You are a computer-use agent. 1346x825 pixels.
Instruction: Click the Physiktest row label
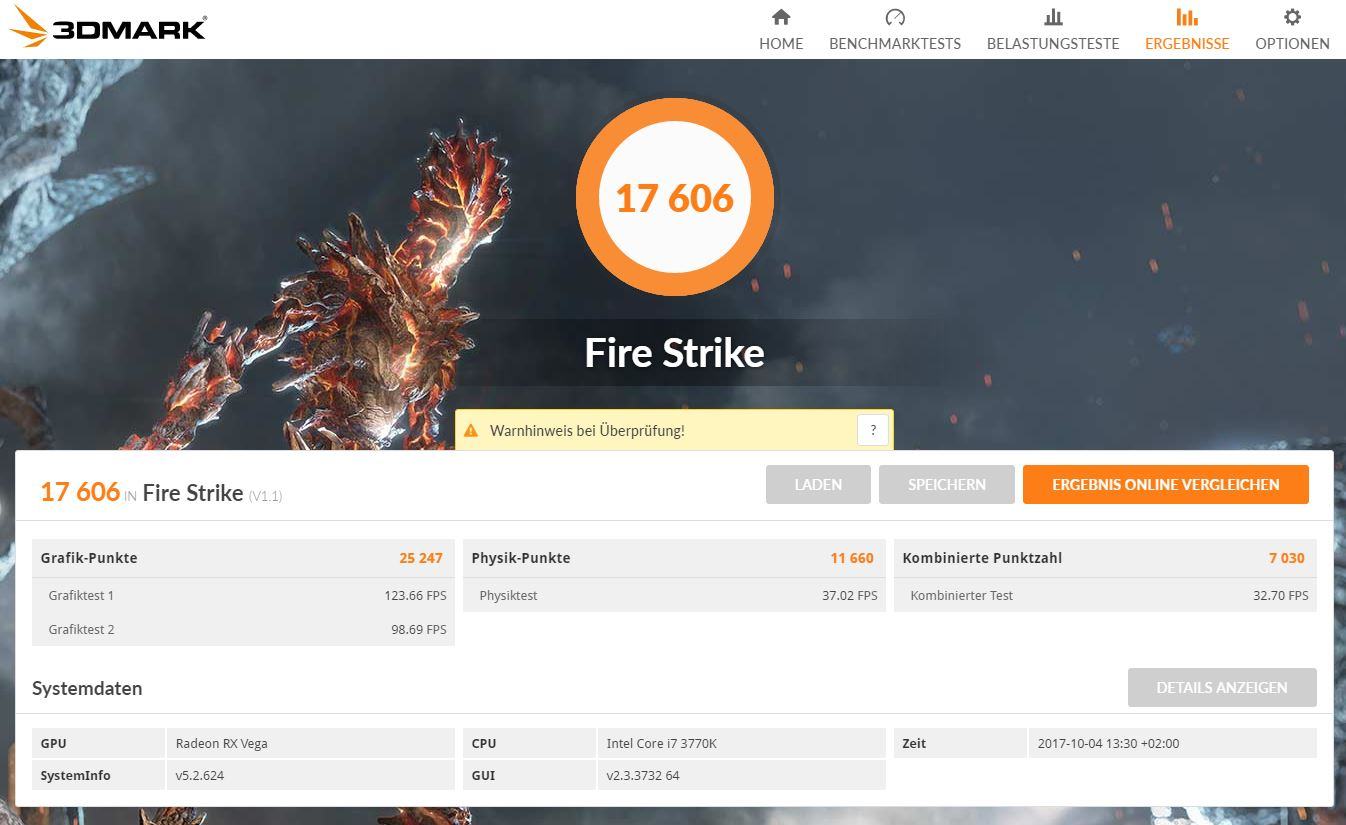coord(508,595)
